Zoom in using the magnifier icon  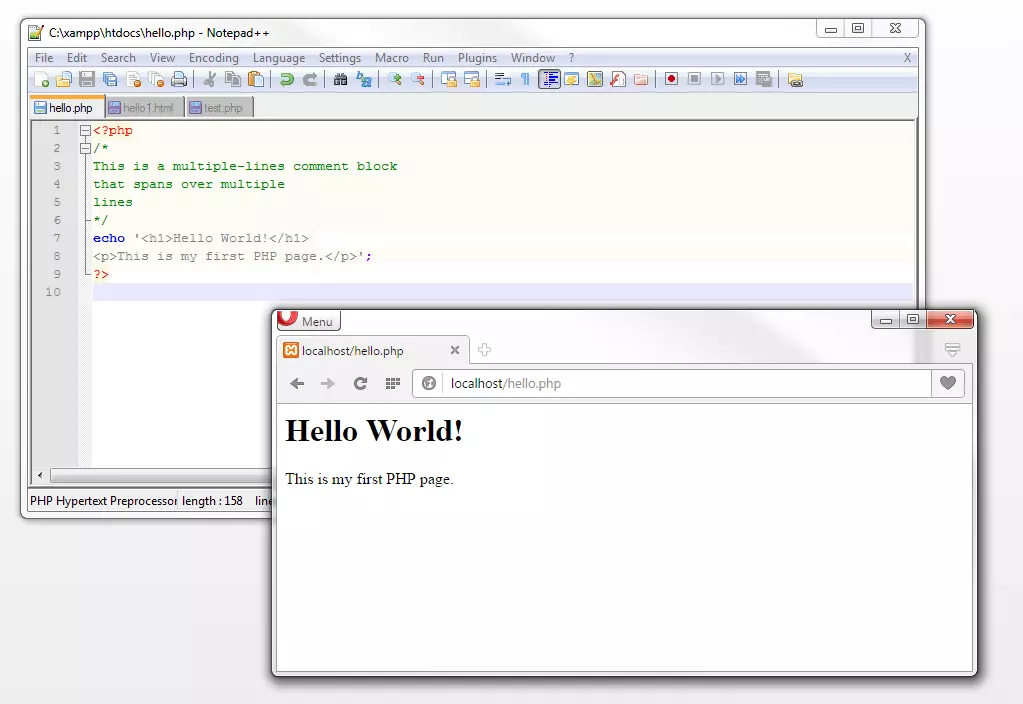click(x=394, y=79)
